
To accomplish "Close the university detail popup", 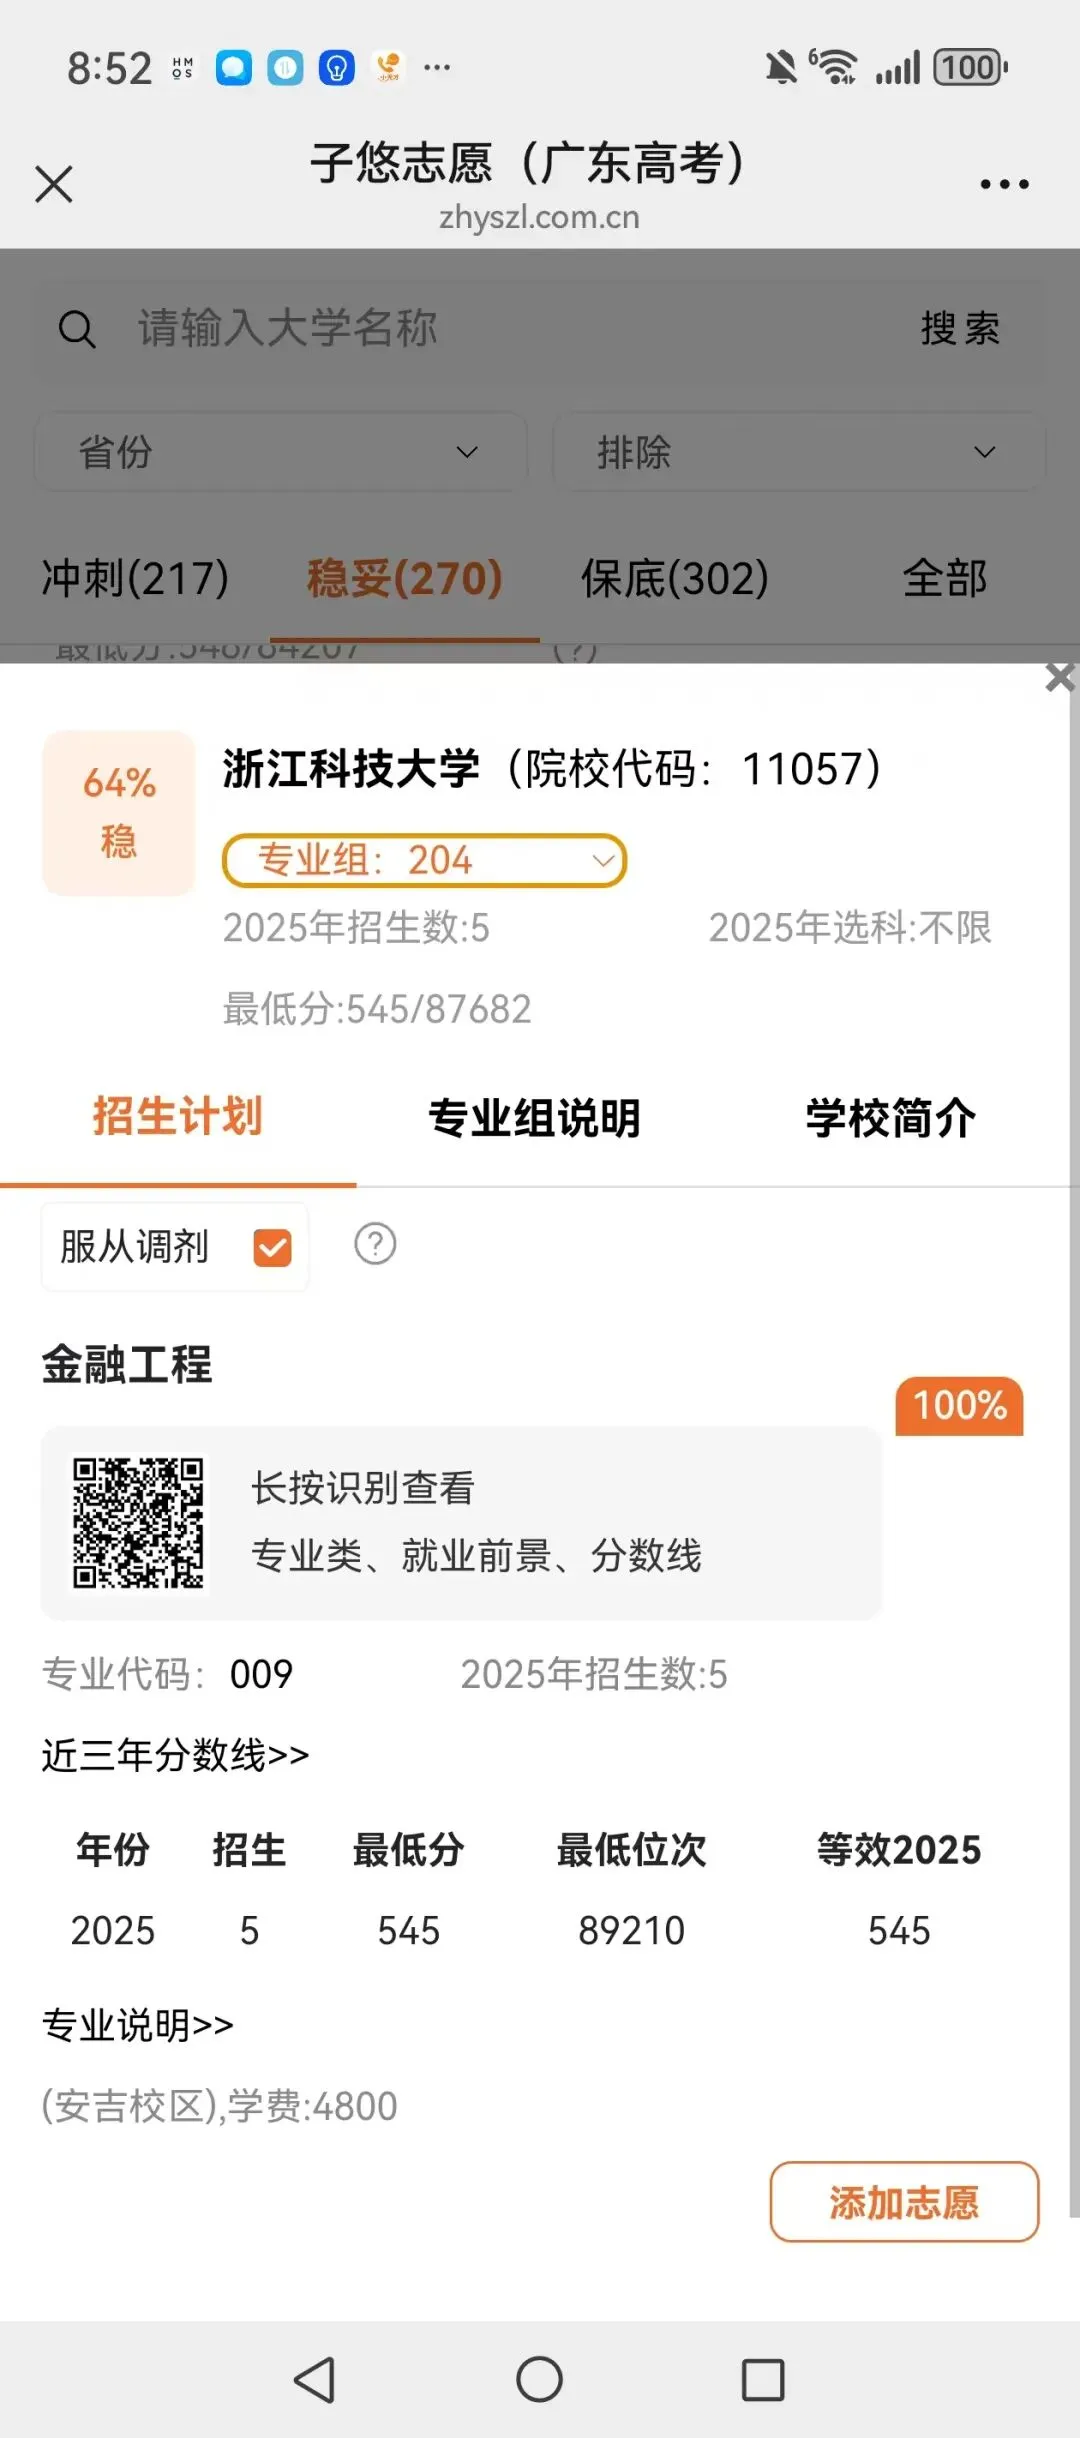I will point(1059,677).
